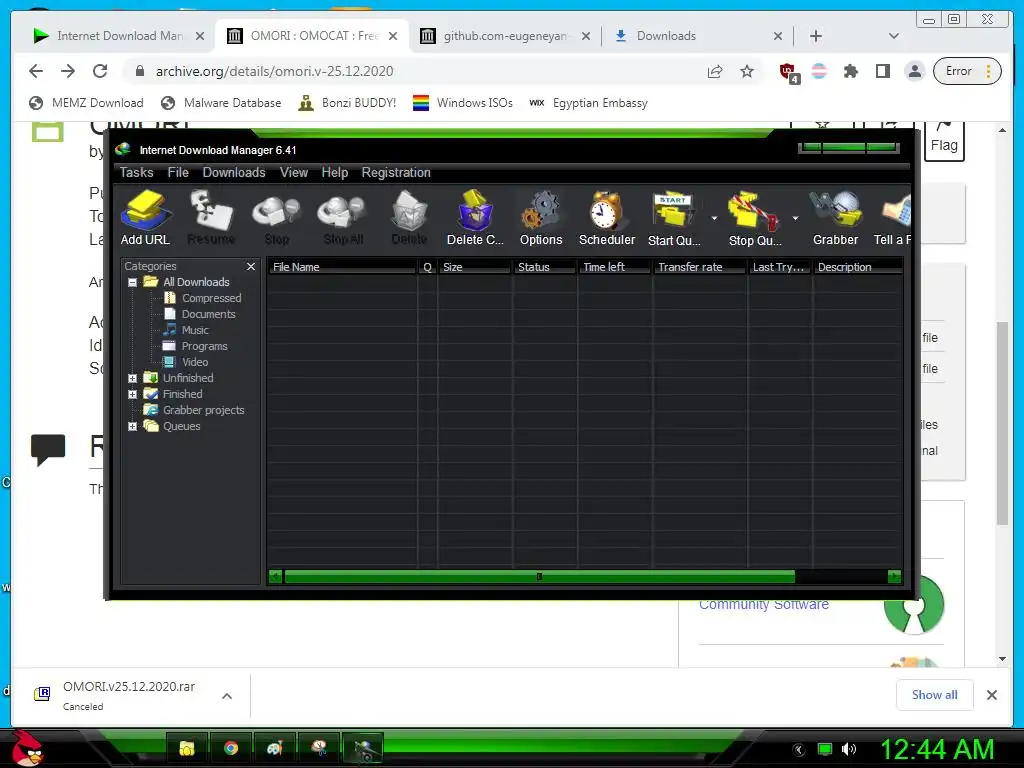Viewport: 1024px width, 768px height.
Task: Open the Chrome profile avatar
Action: pyautogui.click(x=914, y=71)
